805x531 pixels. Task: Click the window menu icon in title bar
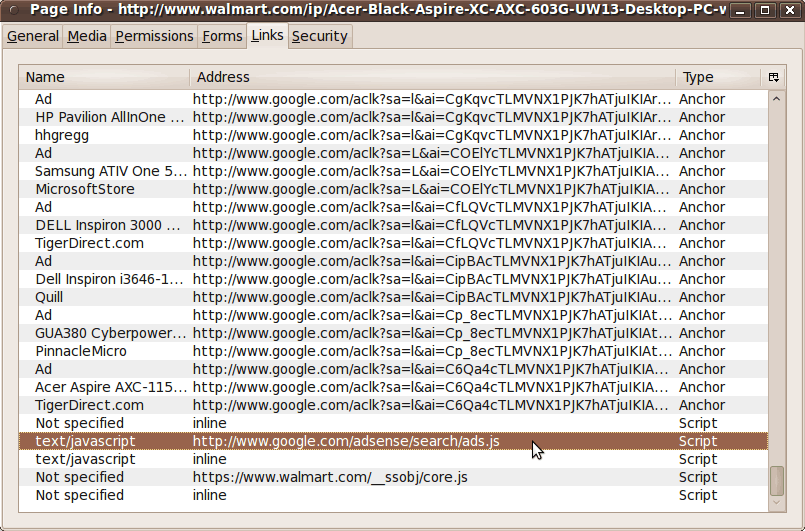coord(14,9)
